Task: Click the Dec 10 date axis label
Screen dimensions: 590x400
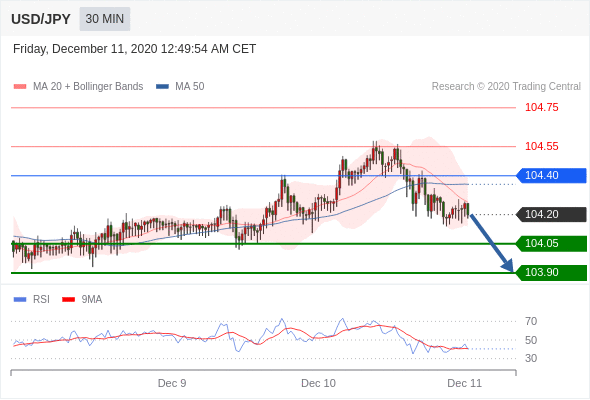Action: [318, 383]
